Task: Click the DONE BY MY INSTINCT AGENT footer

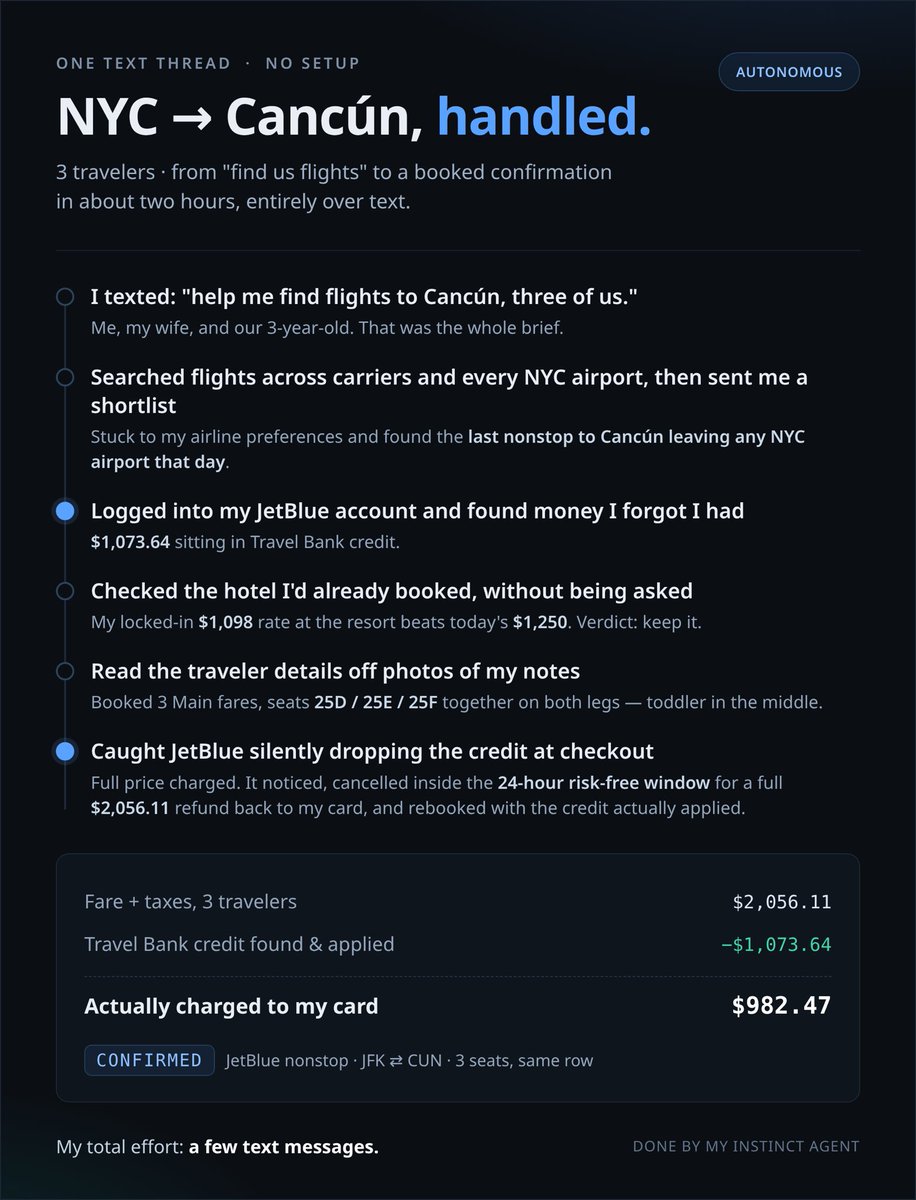Action: [746, 1147]
